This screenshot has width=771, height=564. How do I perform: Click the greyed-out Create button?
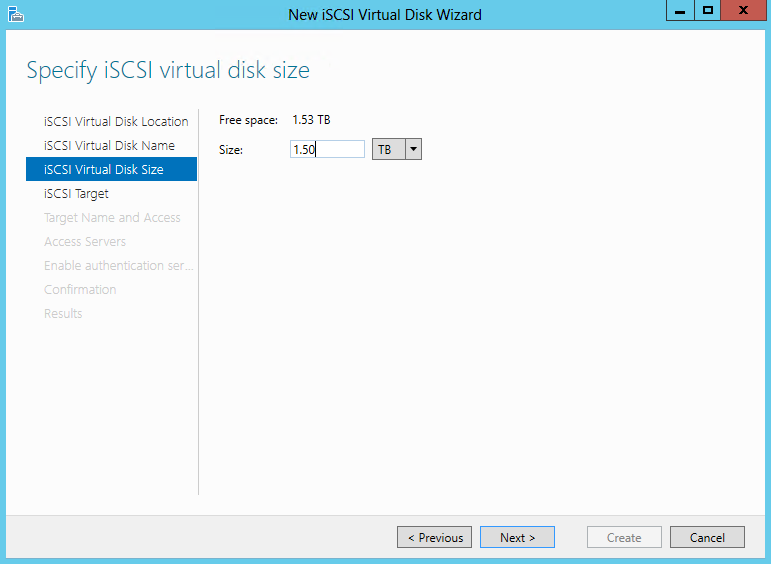(x=624, y=537)
